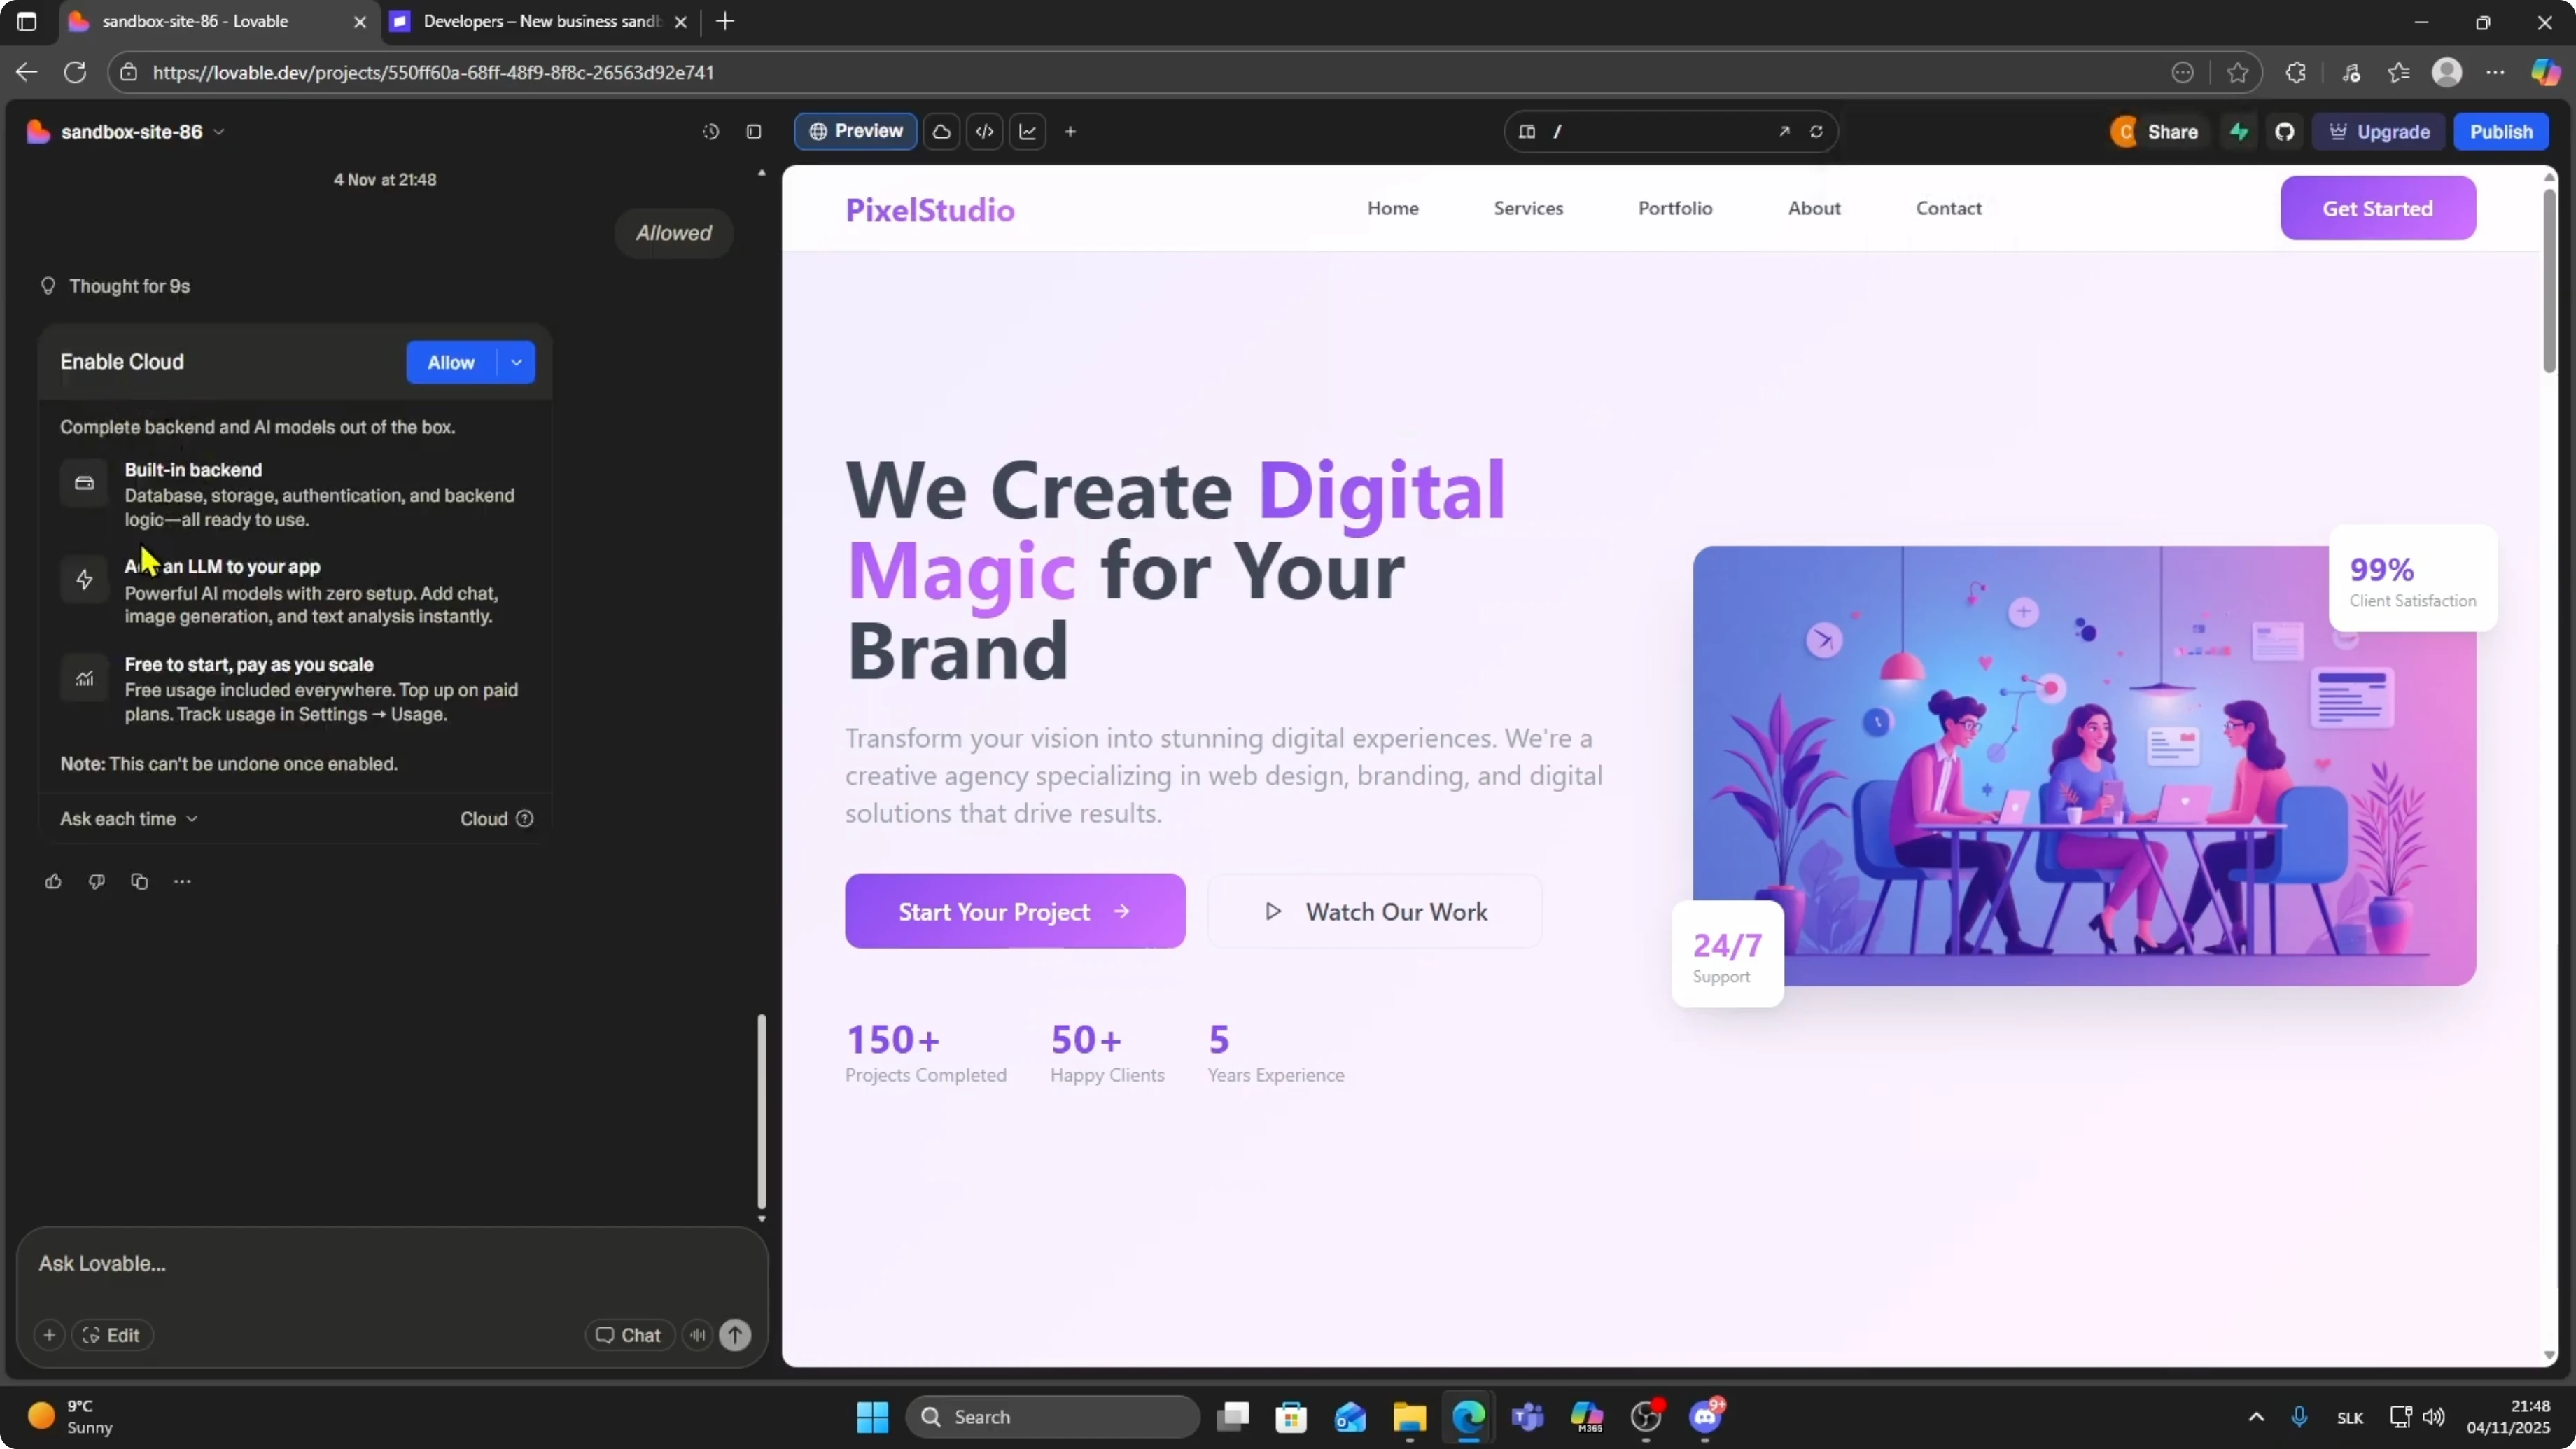Open the Code view icon

coord(985,131)
